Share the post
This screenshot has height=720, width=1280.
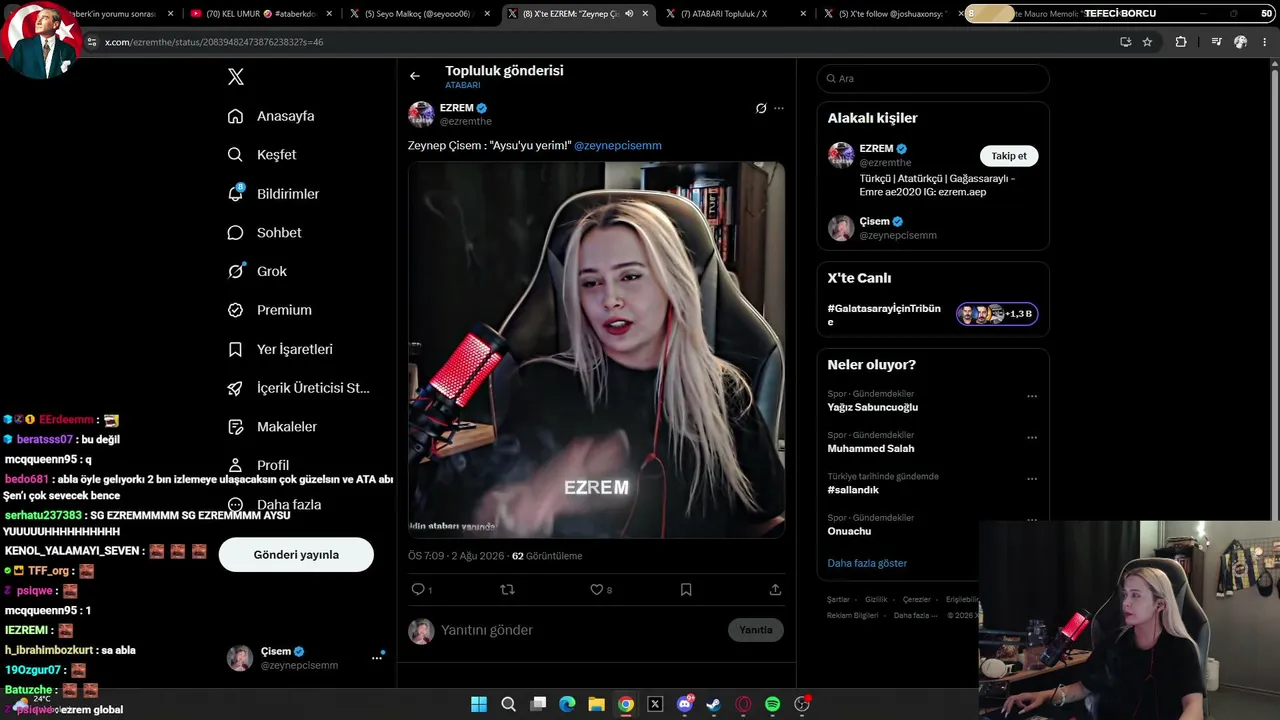pos(775,590)
